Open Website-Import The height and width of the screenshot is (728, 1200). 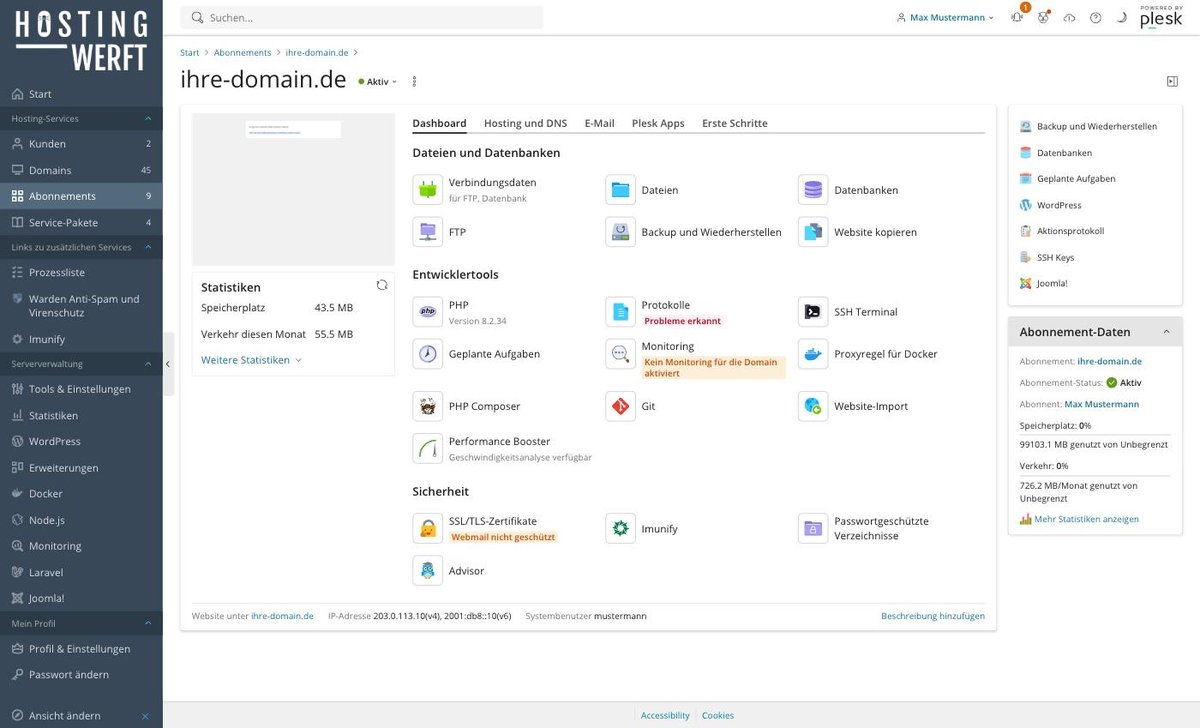pyautogui.click(x=813, y=406)
